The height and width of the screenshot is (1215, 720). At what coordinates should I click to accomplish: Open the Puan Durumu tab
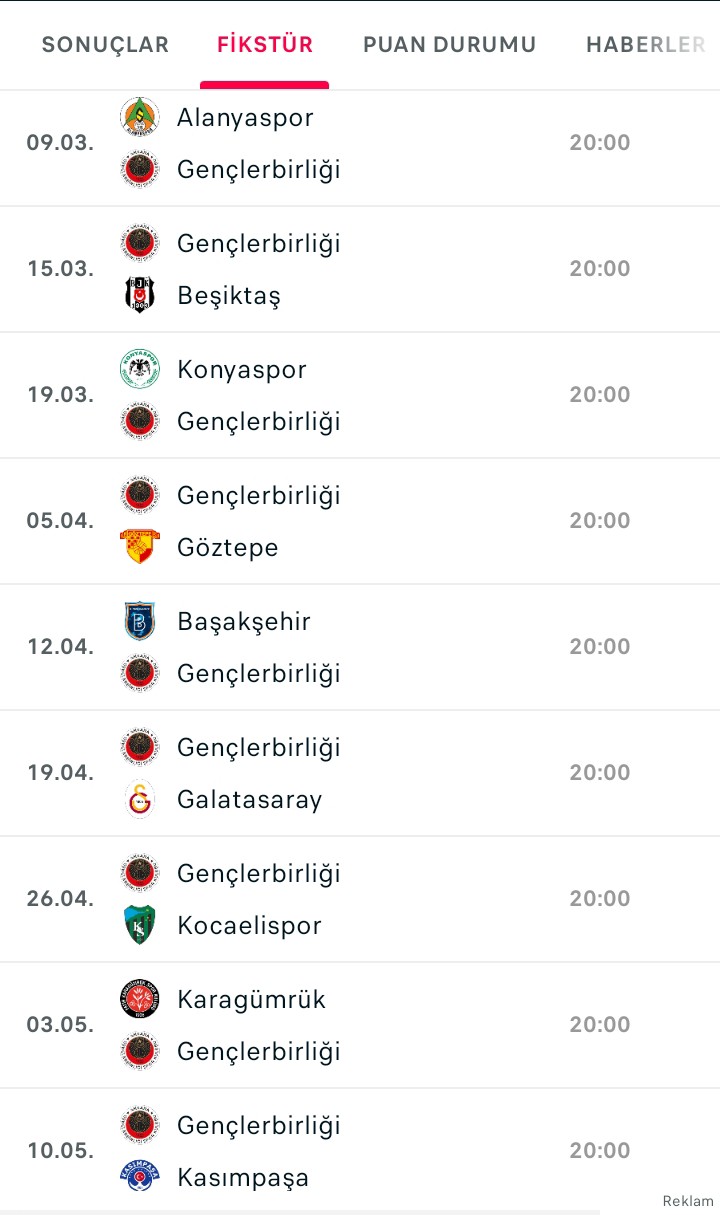[x=449, y=45]
